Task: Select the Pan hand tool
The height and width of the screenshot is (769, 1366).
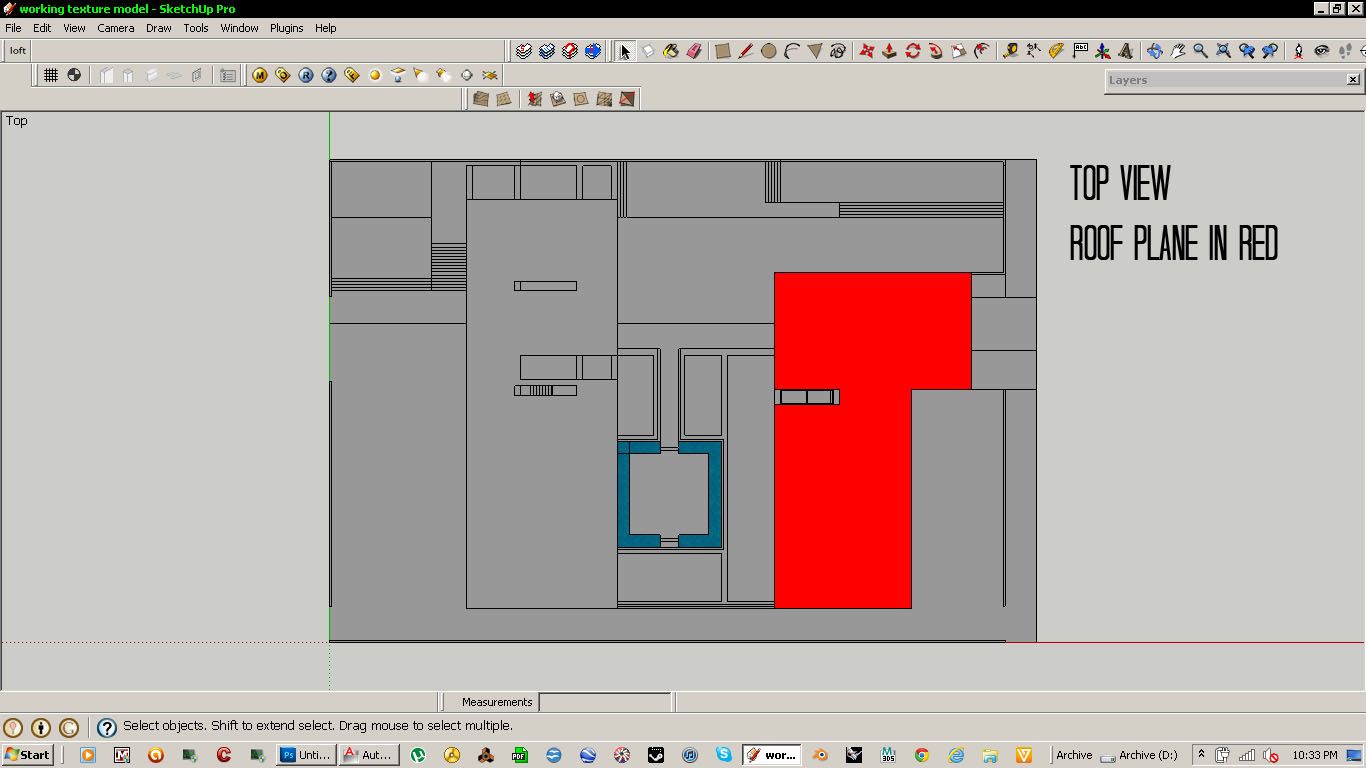Action: coord(1177,51)
